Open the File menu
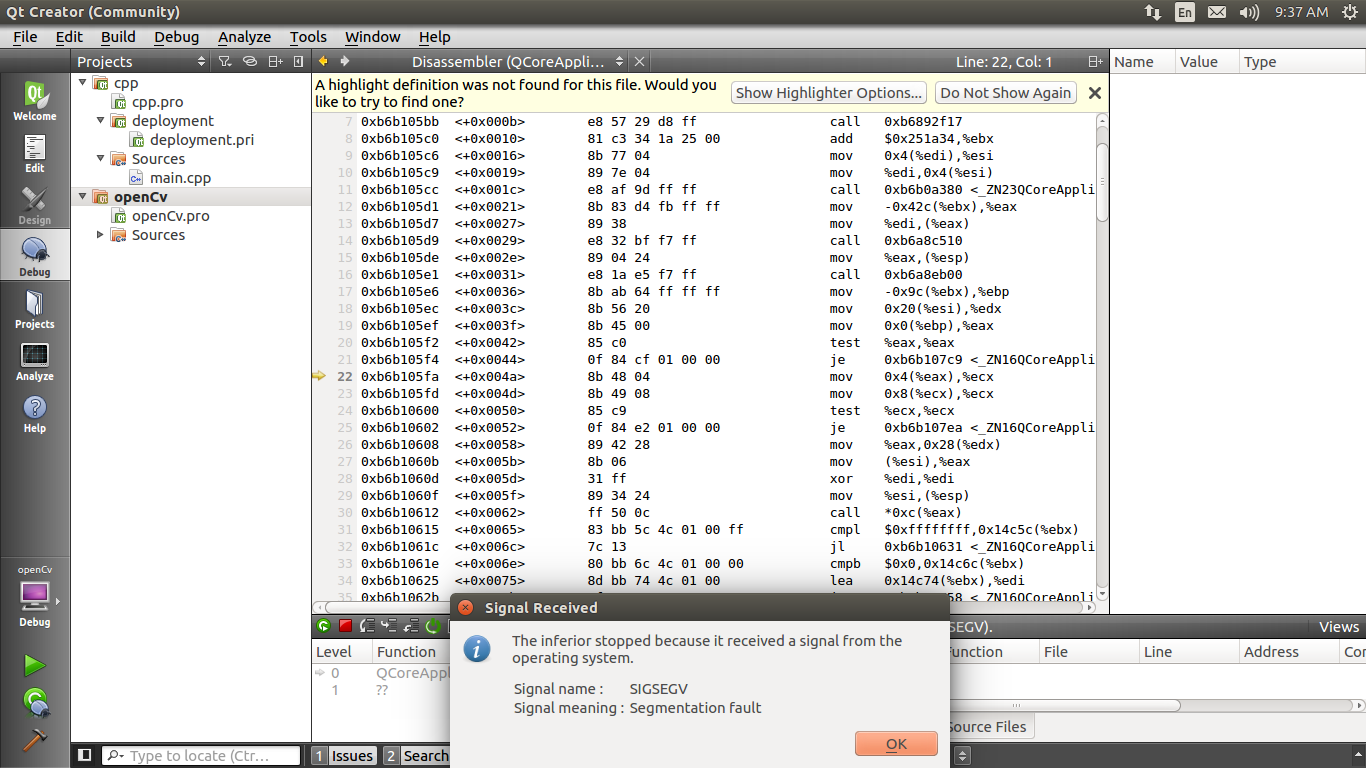 click(25, 37)
